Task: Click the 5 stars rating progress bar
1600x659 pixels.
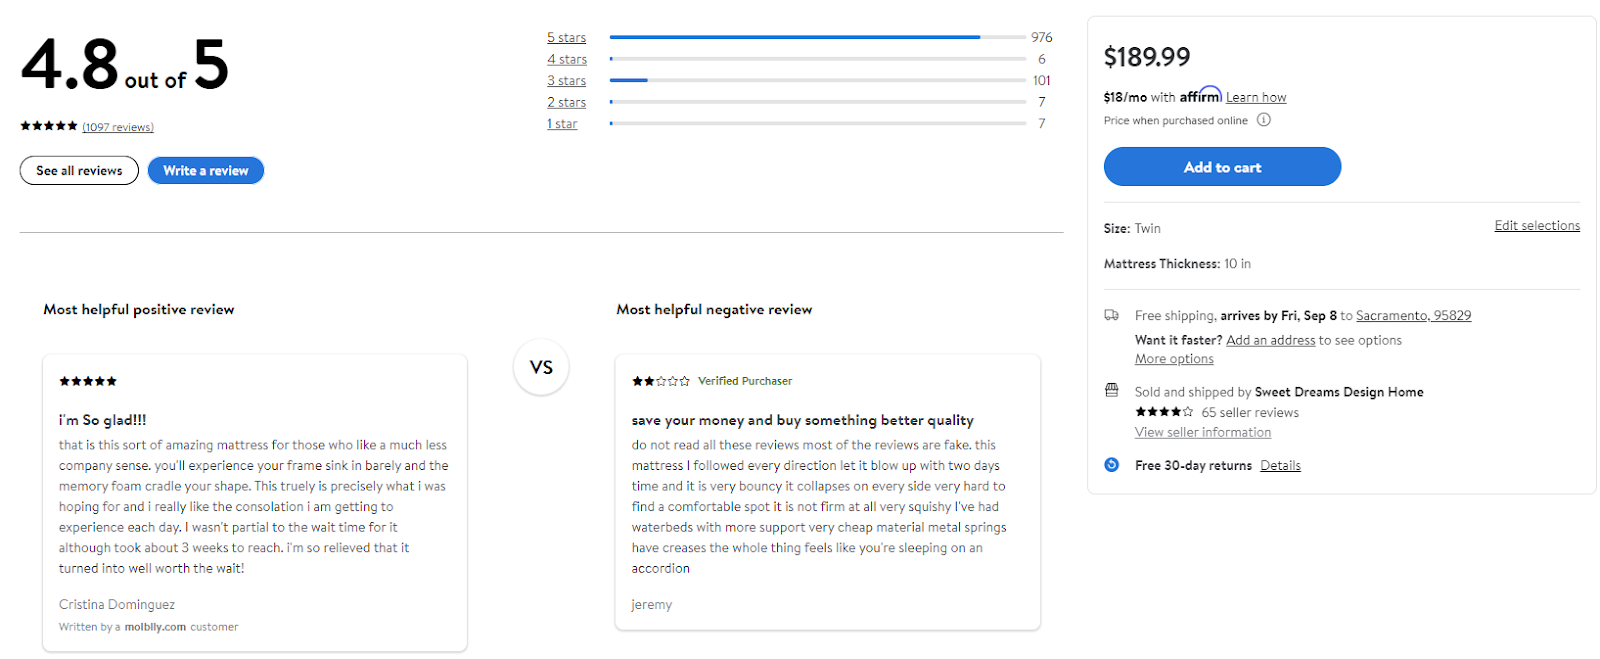Action: coord(817,37)
